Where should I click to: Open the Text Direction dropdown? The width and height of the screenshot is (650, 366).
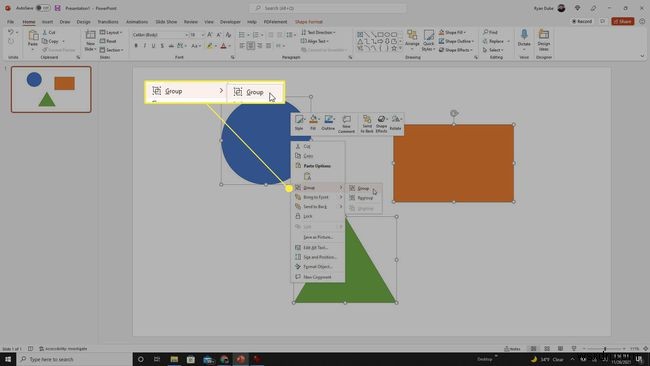click(318, 32)
